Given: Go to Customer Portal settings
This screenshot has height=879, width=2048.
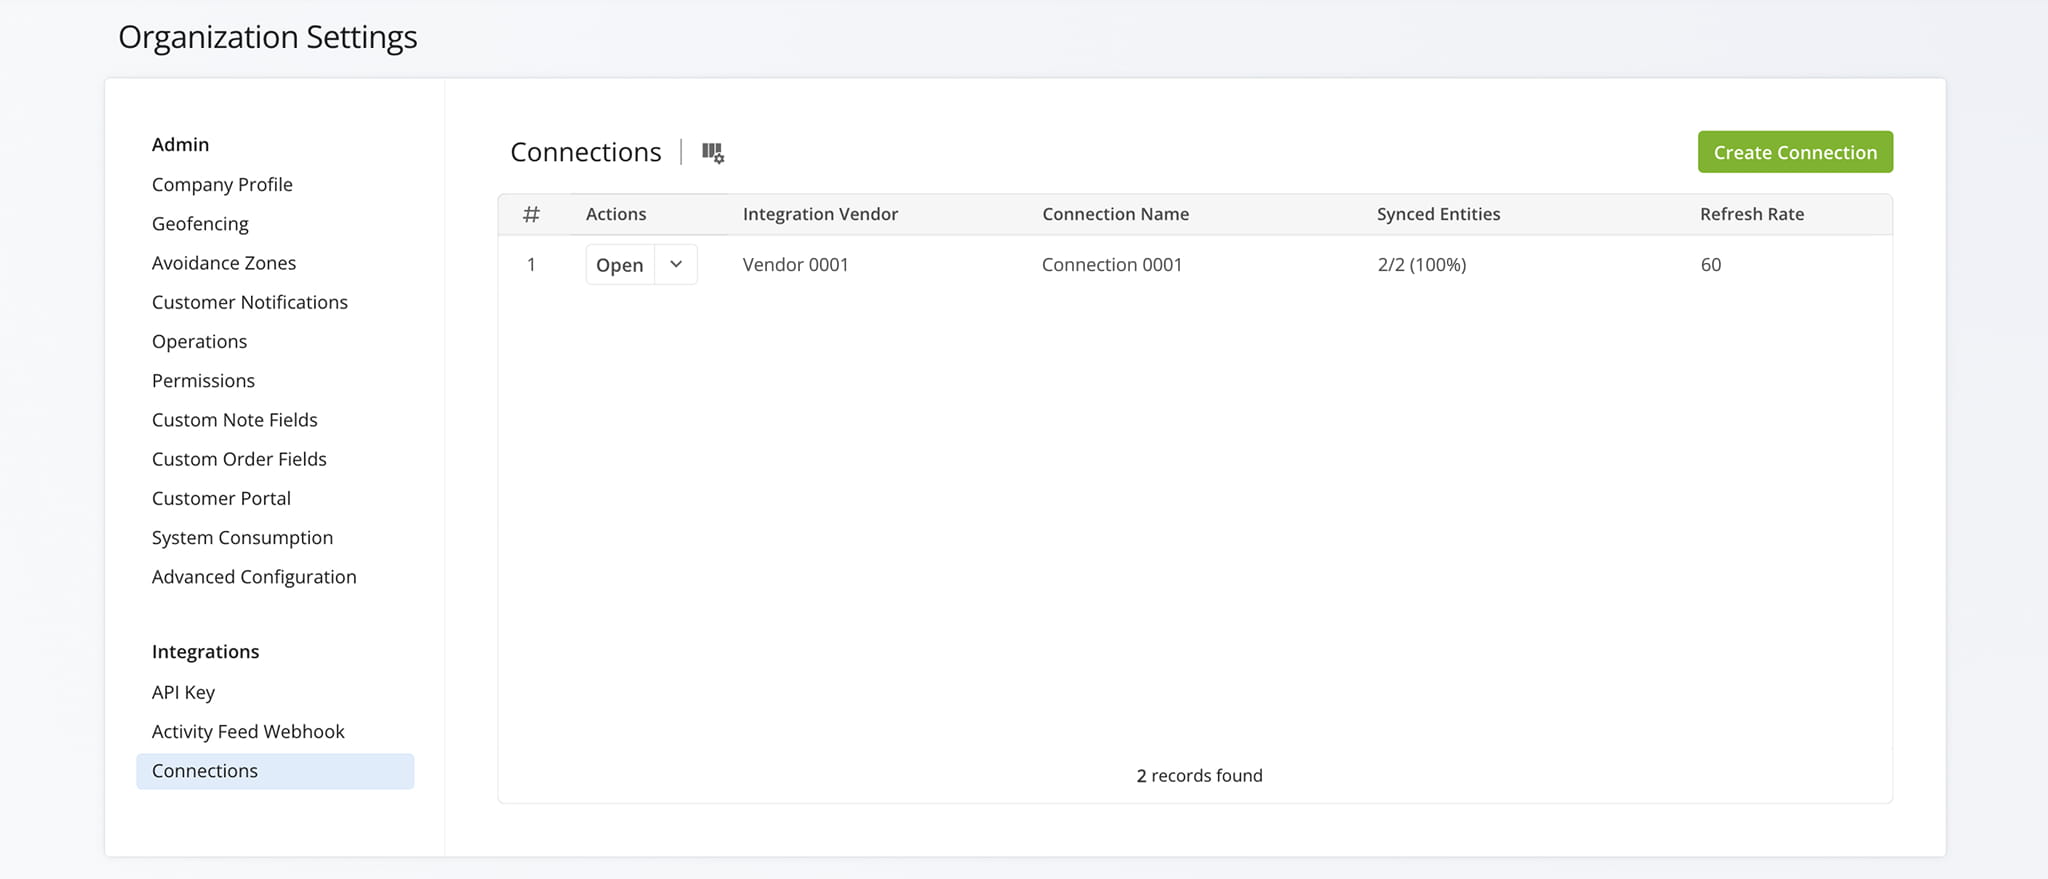Looking at the screenshot, I should click(x=221, y=498).
